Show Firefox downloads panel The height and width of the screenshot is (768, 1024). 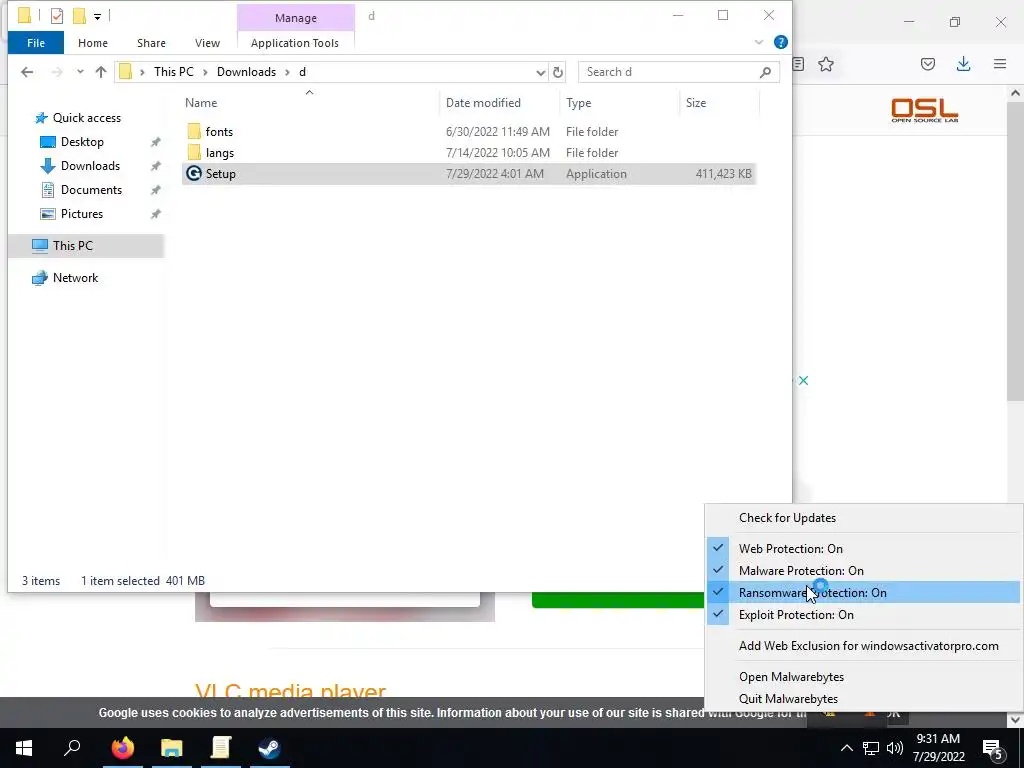[x=963, y=64]
